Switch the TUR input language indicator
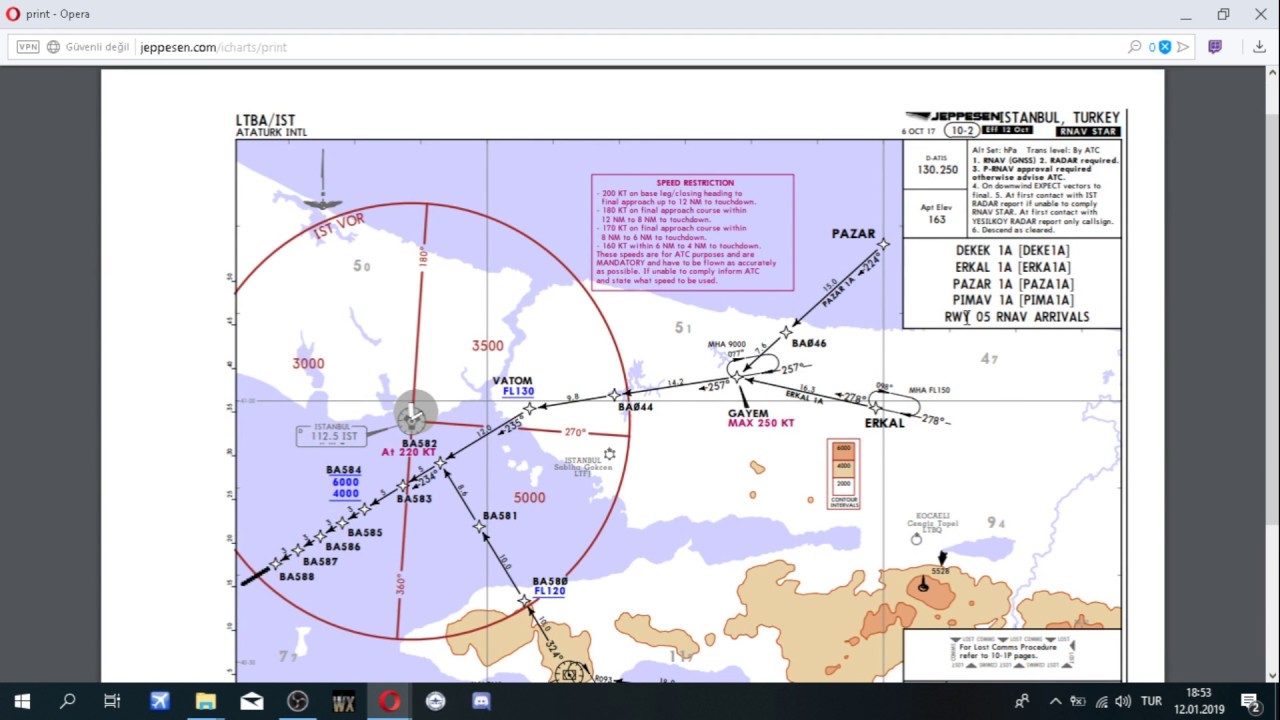 (1151, 701)
